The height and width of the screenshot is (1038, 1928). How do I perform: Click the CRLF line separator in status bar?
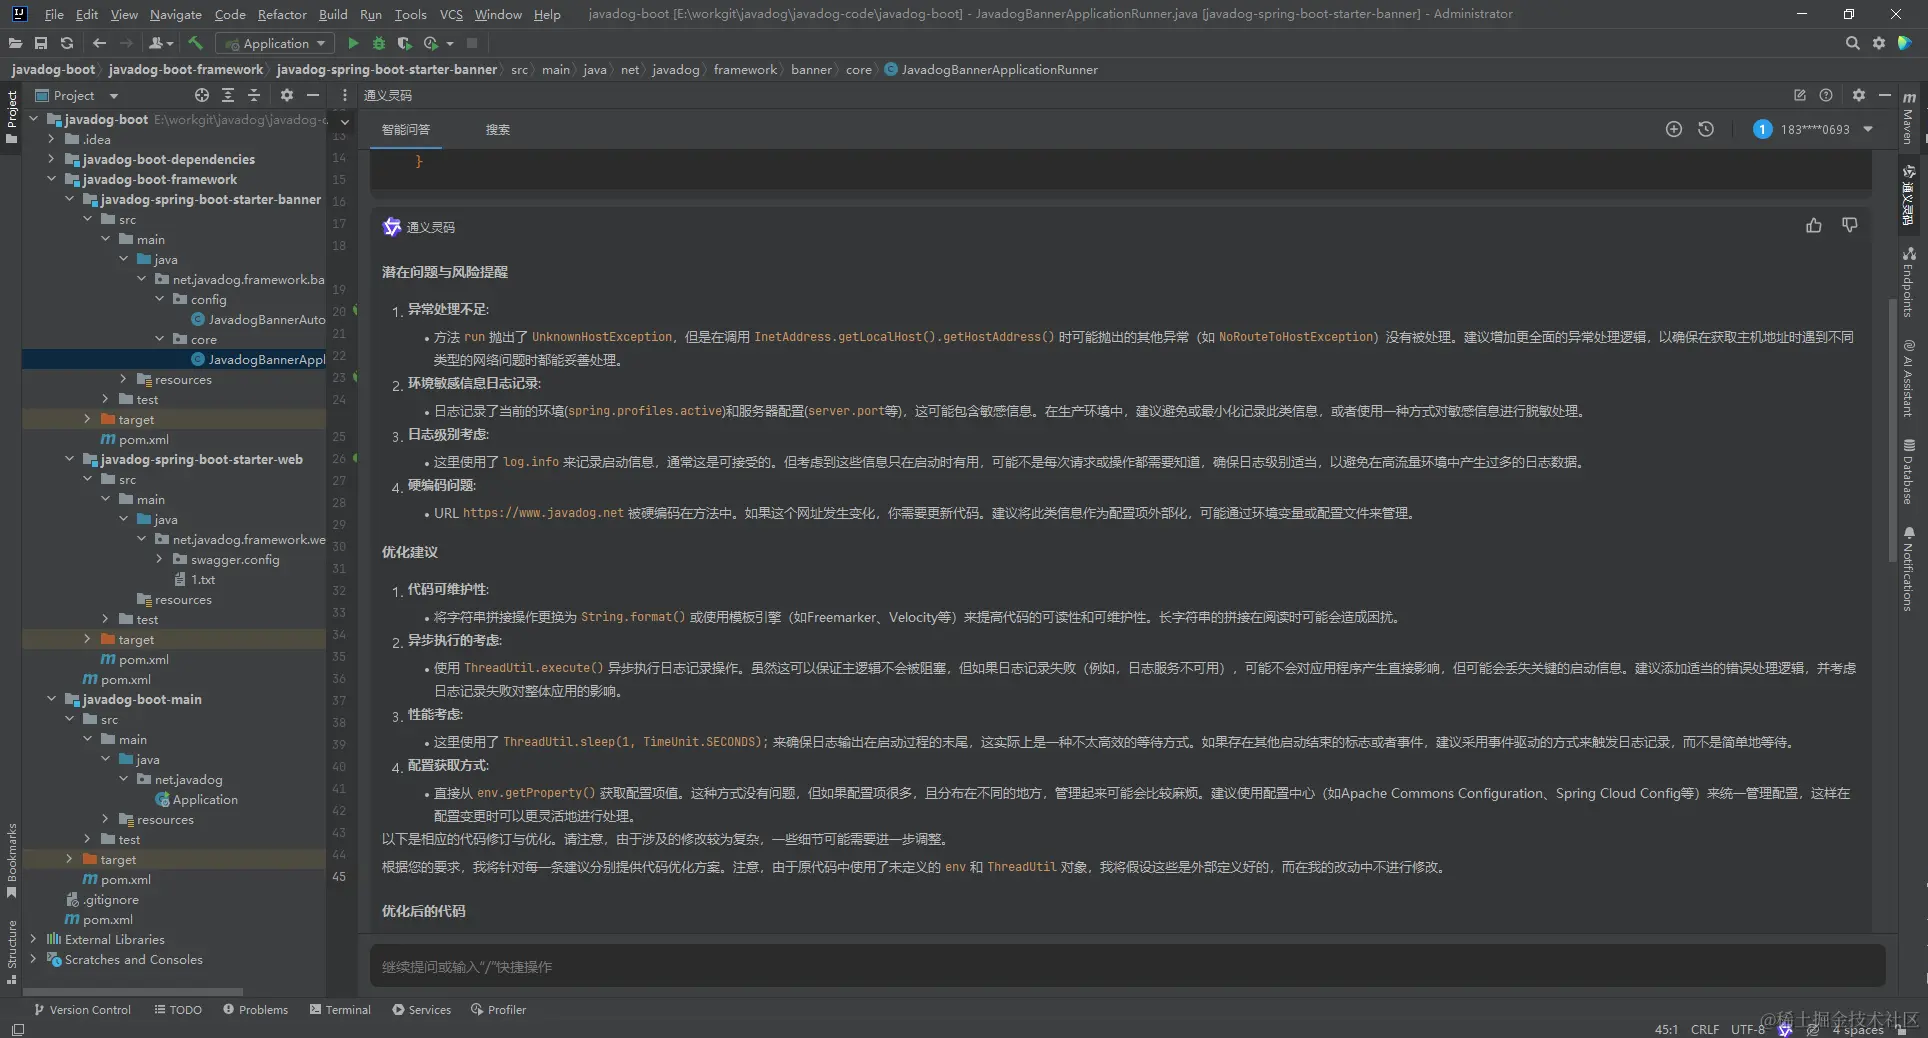[1705, 1029]
